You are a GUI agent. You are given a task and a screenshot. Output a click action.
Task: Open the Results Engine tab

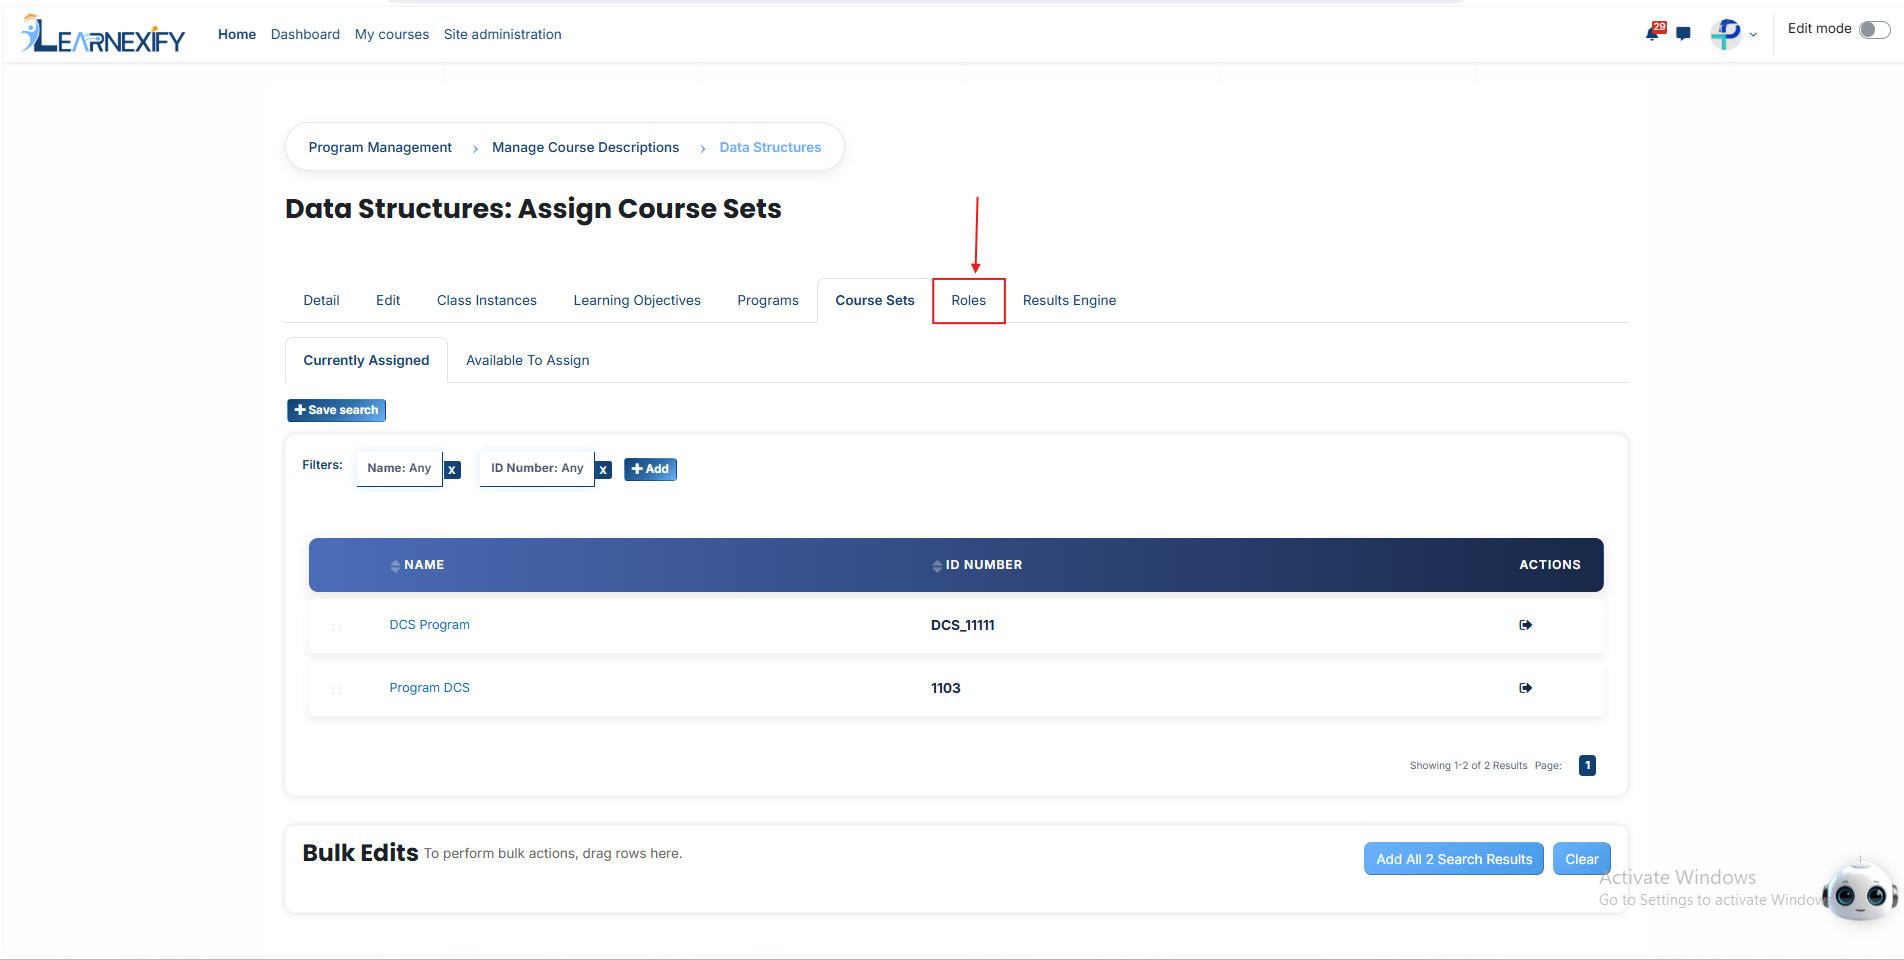[1069, 301]
